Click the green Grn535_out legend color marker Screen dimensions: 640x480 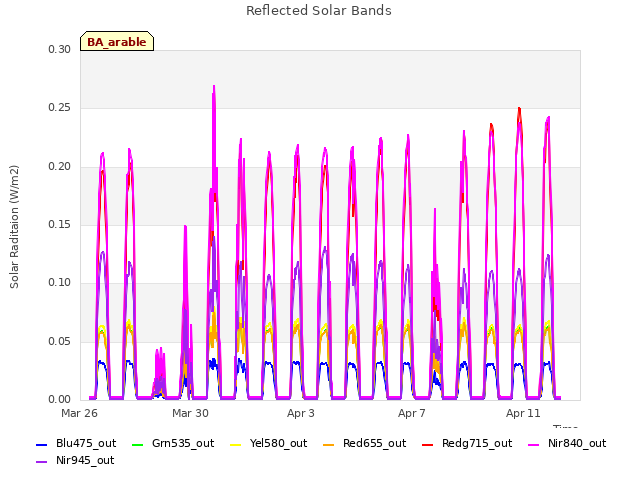coord(138,444)
